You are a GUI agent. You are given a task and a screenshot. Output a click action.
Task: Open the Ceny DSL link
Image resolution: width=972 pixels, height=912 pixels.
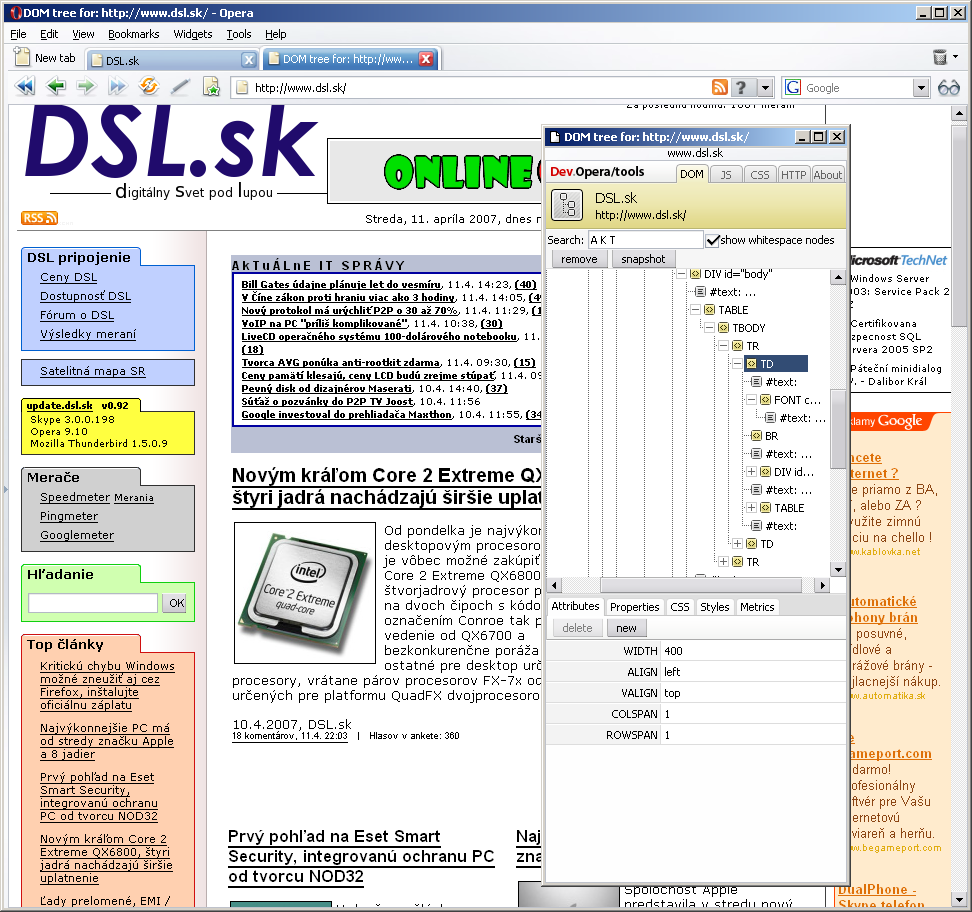coord(68,277)
